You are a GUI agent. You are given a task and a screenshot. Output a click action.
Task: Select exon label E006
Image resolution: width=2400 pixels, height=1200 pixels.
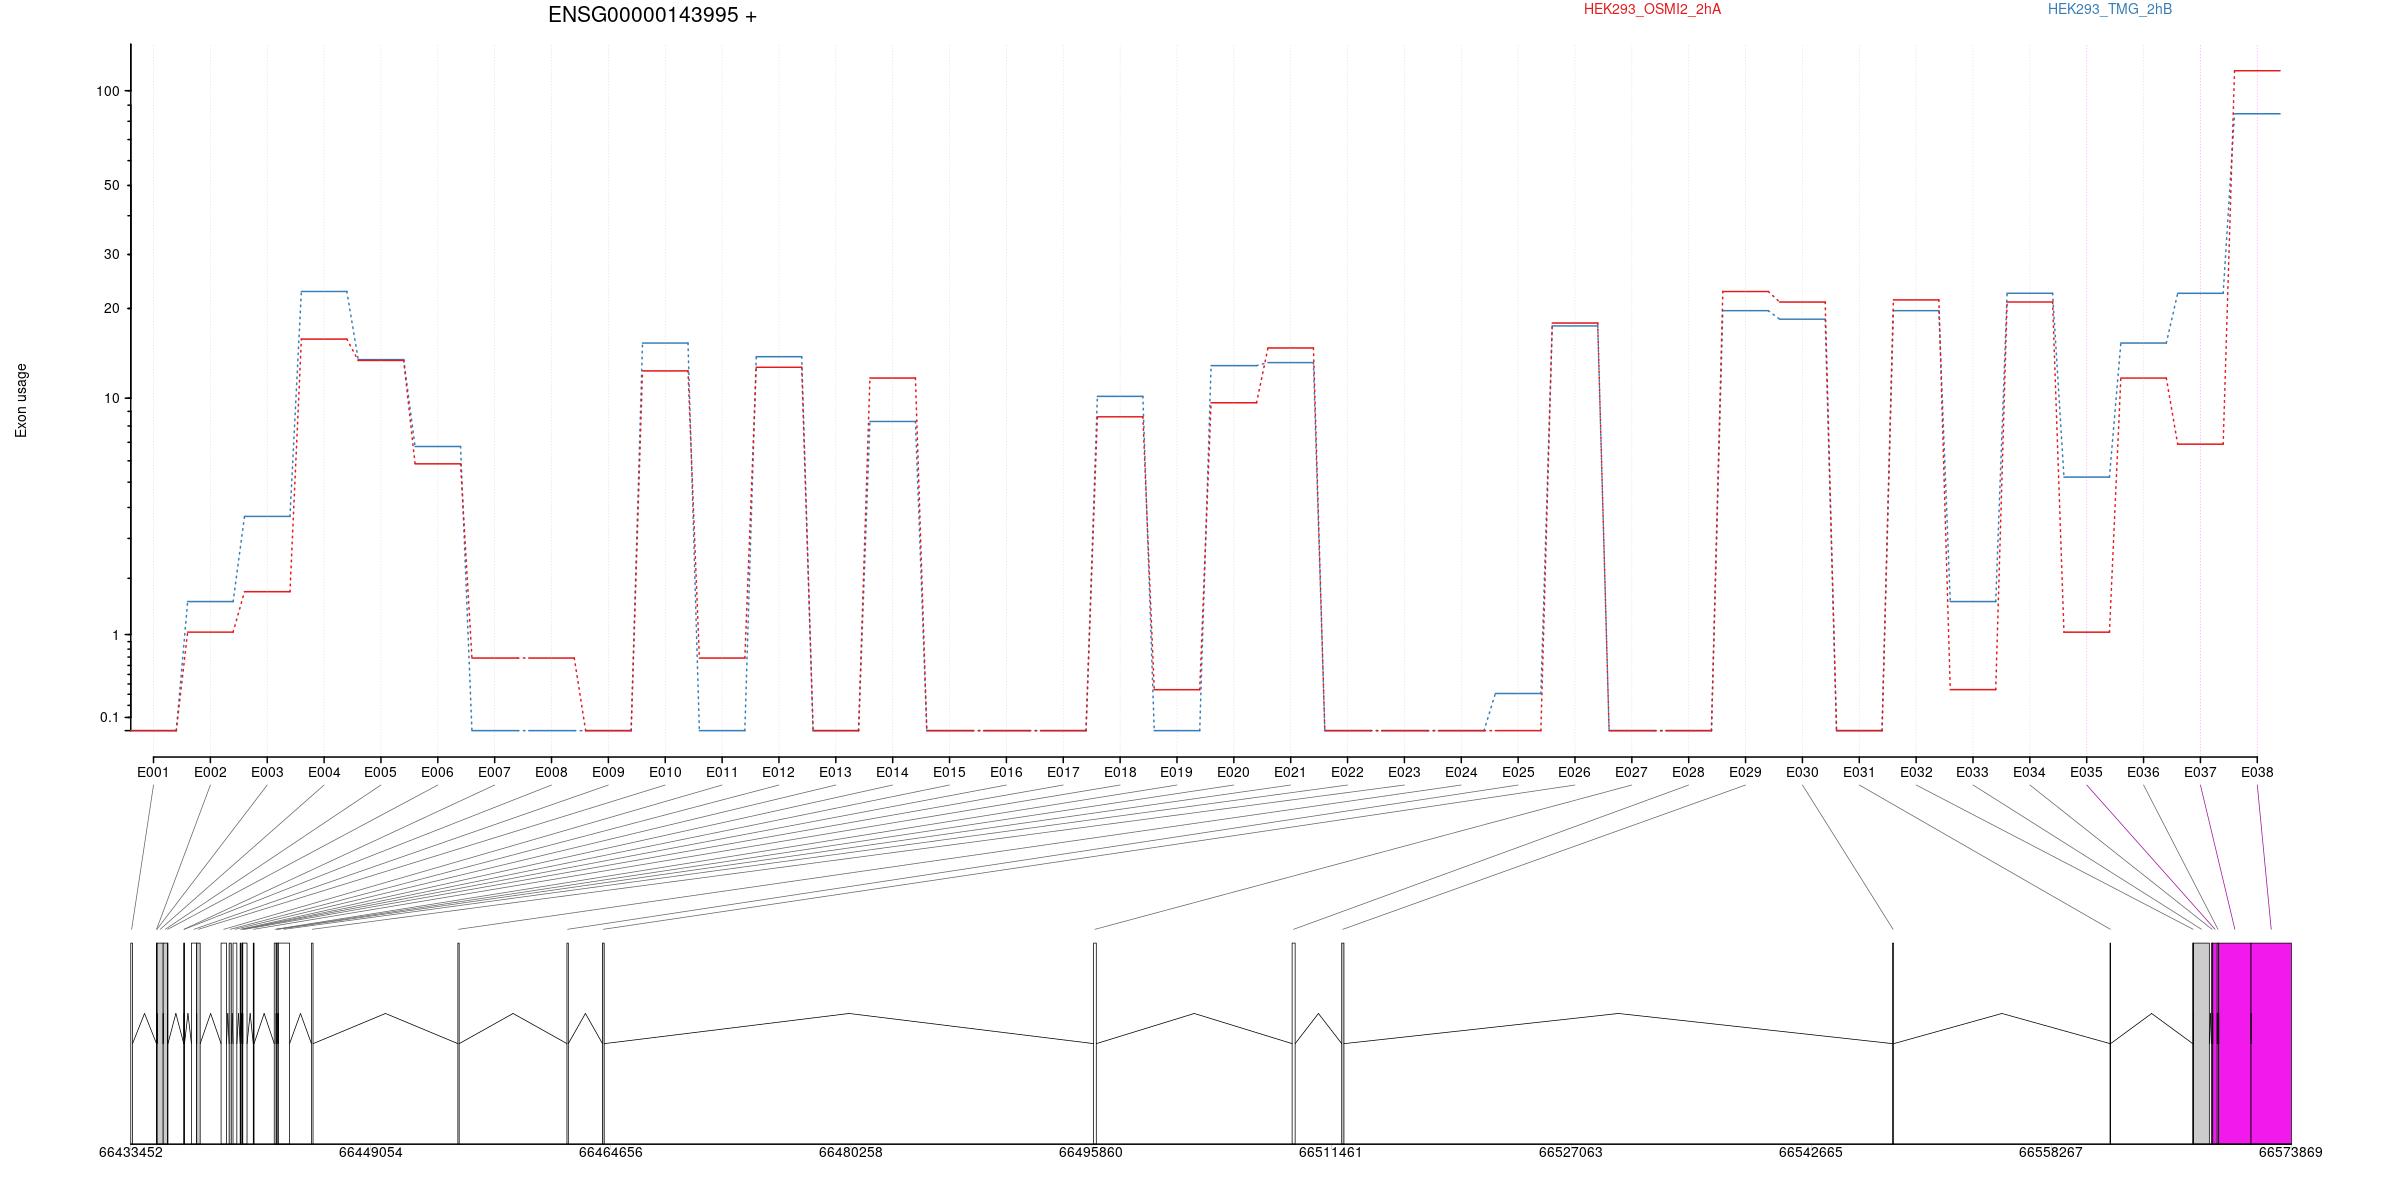click(437, 772)
